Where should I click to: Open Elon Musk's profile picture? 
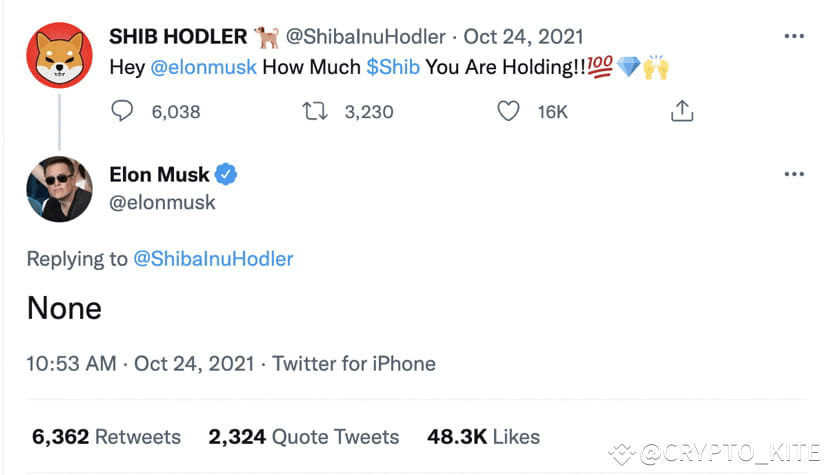pyautogui.click(x=59, y=189)
